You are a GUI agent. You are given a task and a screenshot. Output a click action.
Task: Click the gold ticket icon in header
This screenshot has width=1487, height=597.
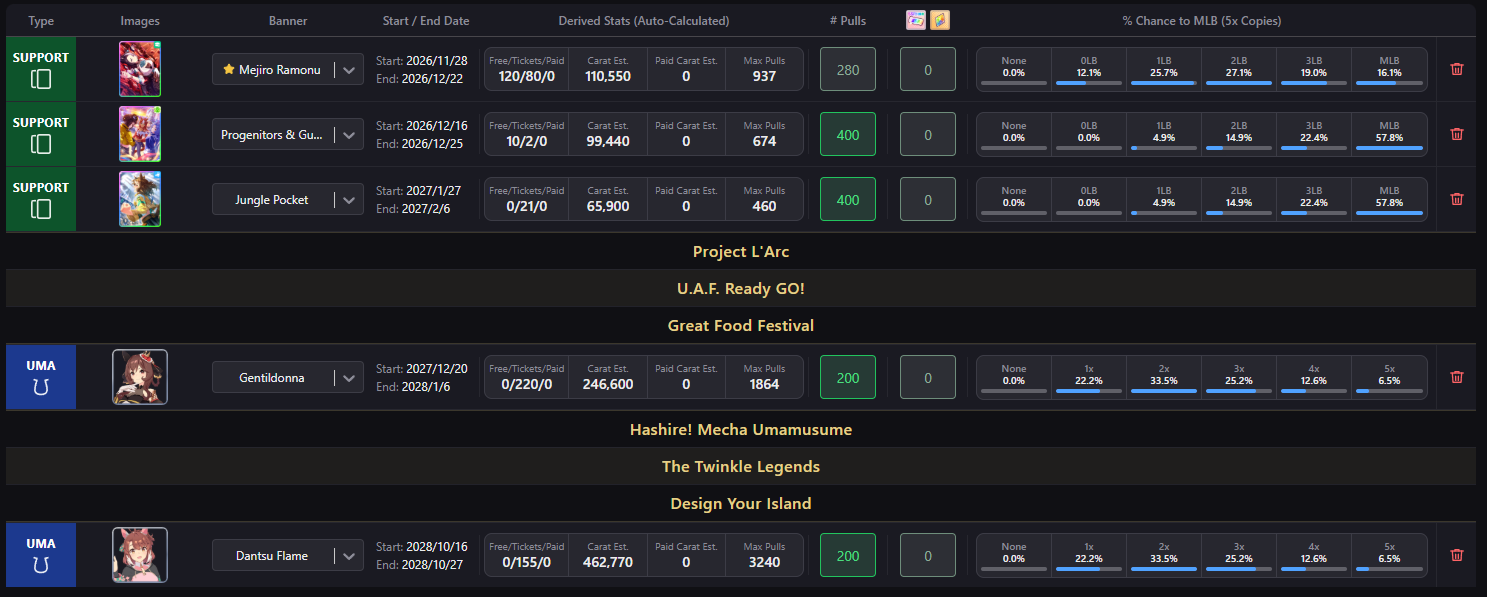pos(940,20)
